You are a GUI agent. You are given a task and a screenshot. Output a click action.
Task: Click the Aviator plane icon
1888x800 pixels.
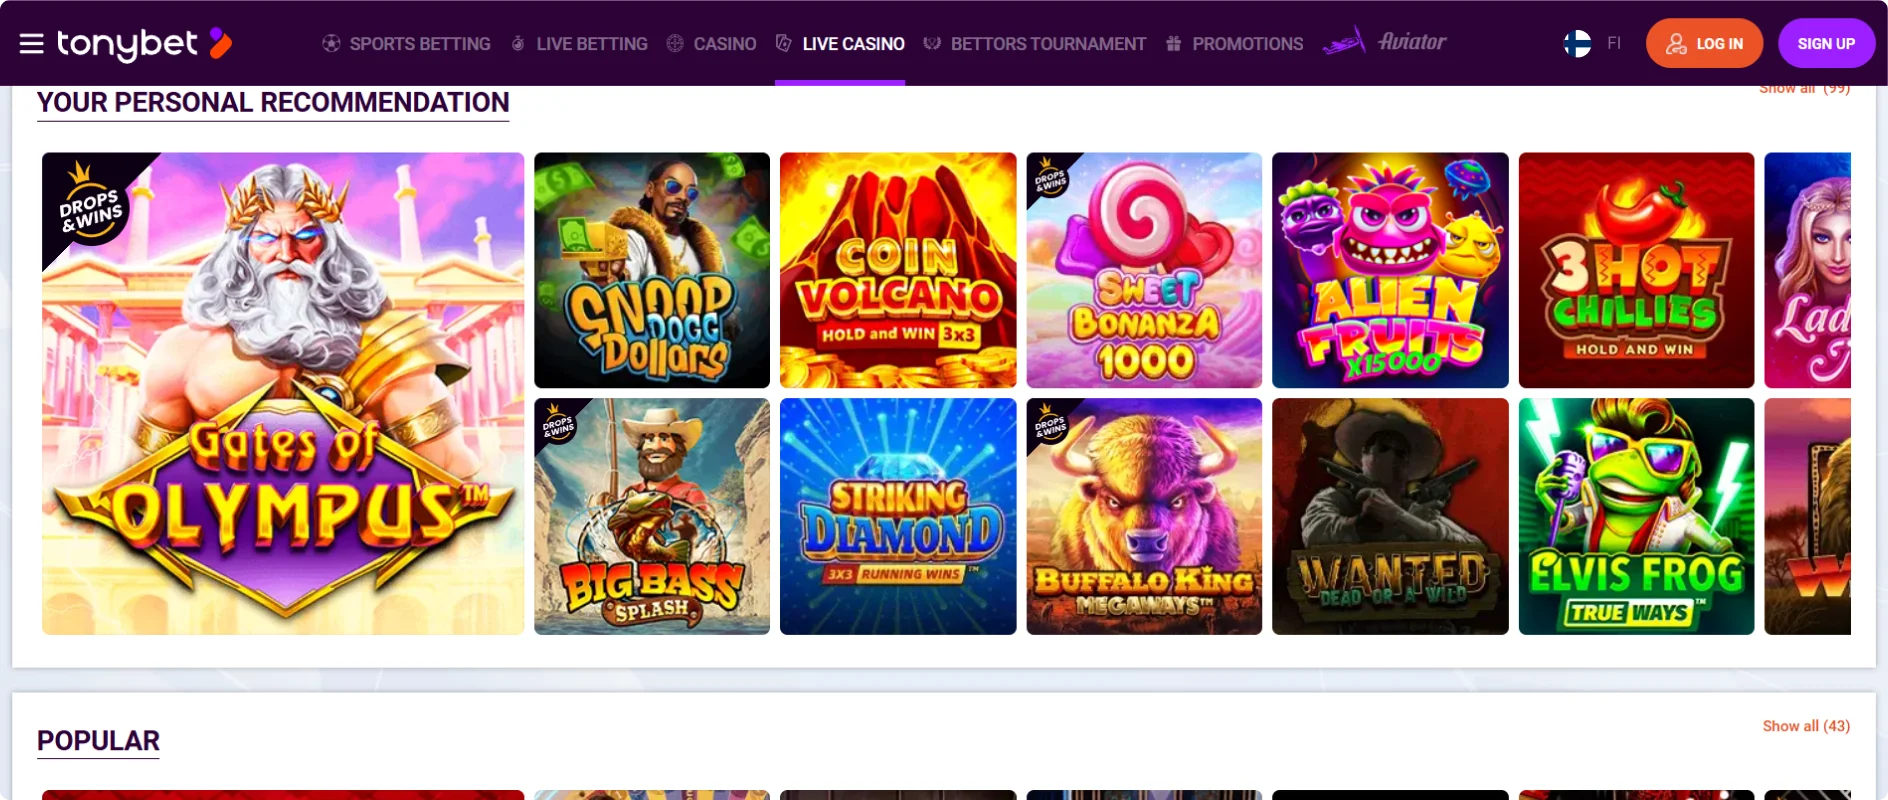click(x=1343, y=42)
